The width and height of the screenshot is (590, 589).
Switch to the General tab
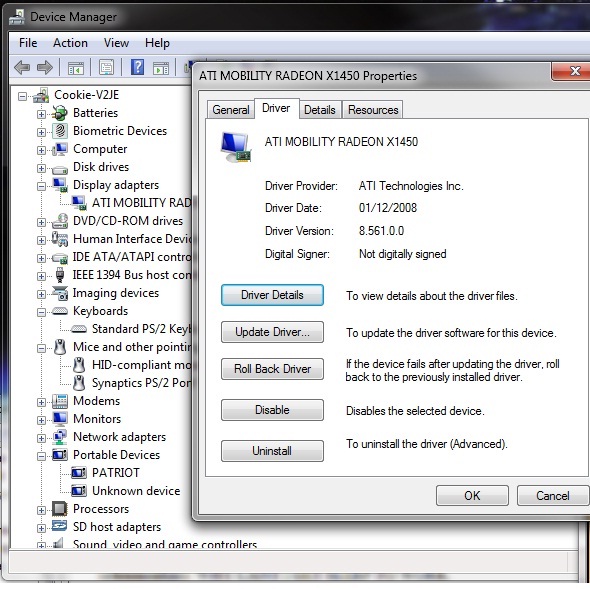(x=231, y=110)
